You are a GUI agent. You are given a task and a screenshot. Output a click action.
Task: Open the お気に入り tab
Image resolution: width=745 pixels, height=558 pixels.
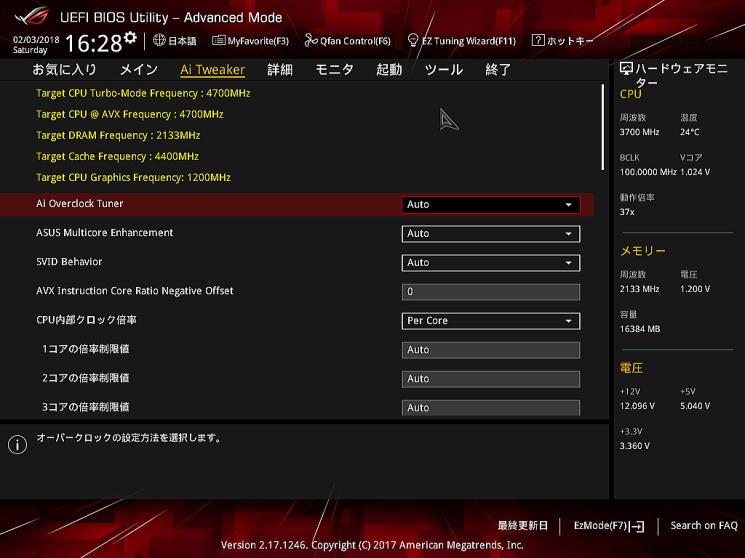click(x=64, y=70)
